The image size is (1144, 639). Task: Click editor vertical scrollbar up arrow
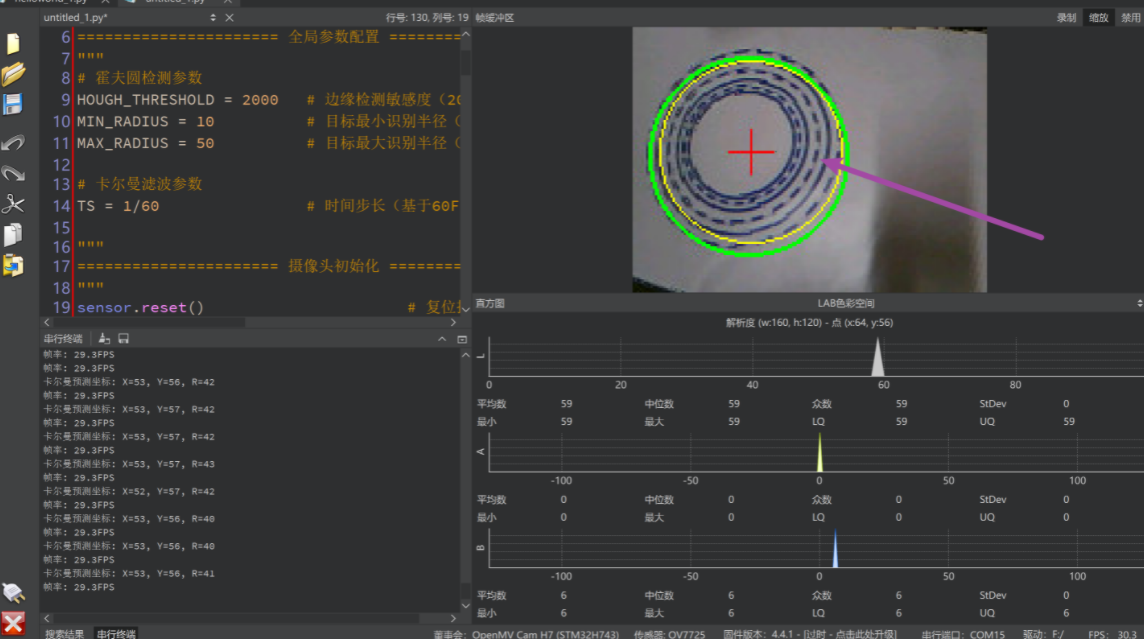(x=465, y=34)
